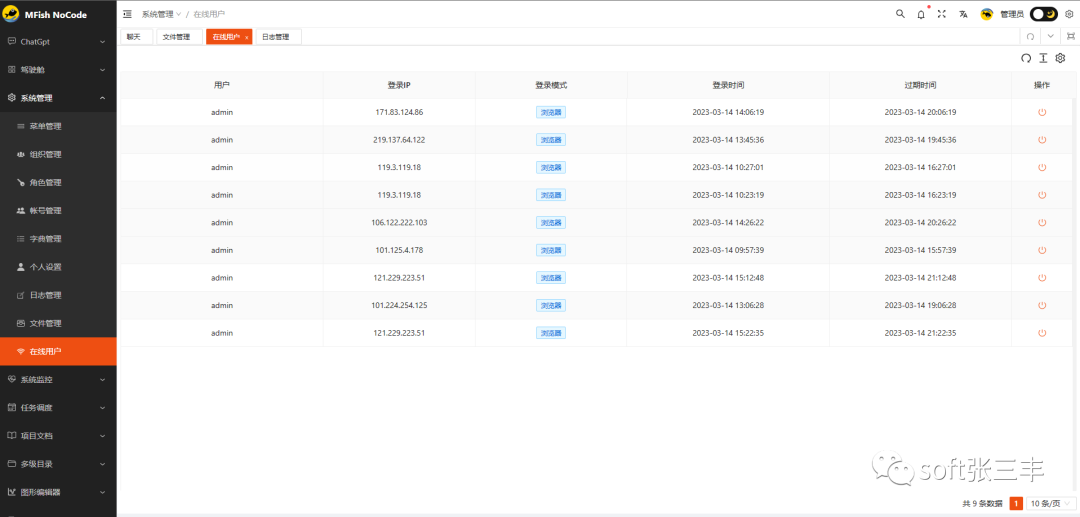
Task: Select 在线用户 in the sidebar
Action: tap(58, 351)
